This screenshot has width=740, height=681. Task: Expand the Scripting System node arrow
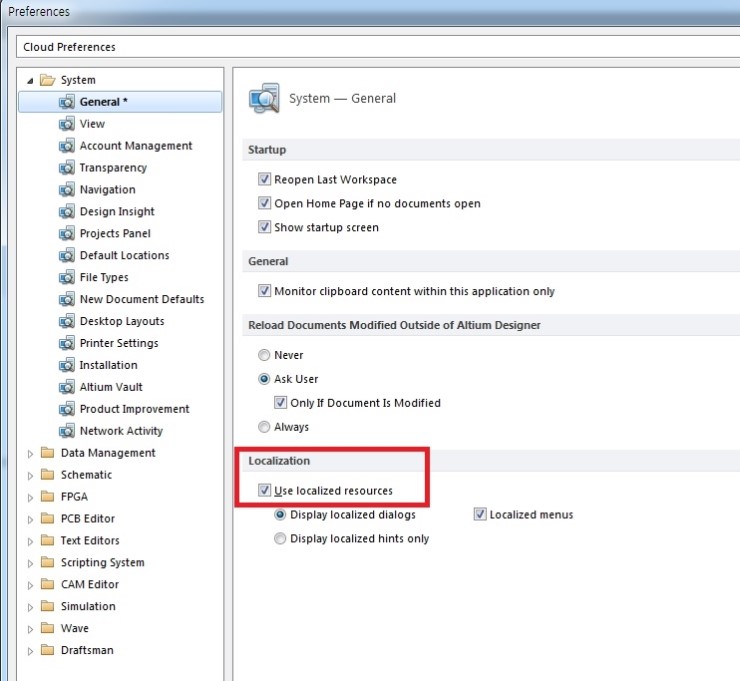tap(30, 563)
